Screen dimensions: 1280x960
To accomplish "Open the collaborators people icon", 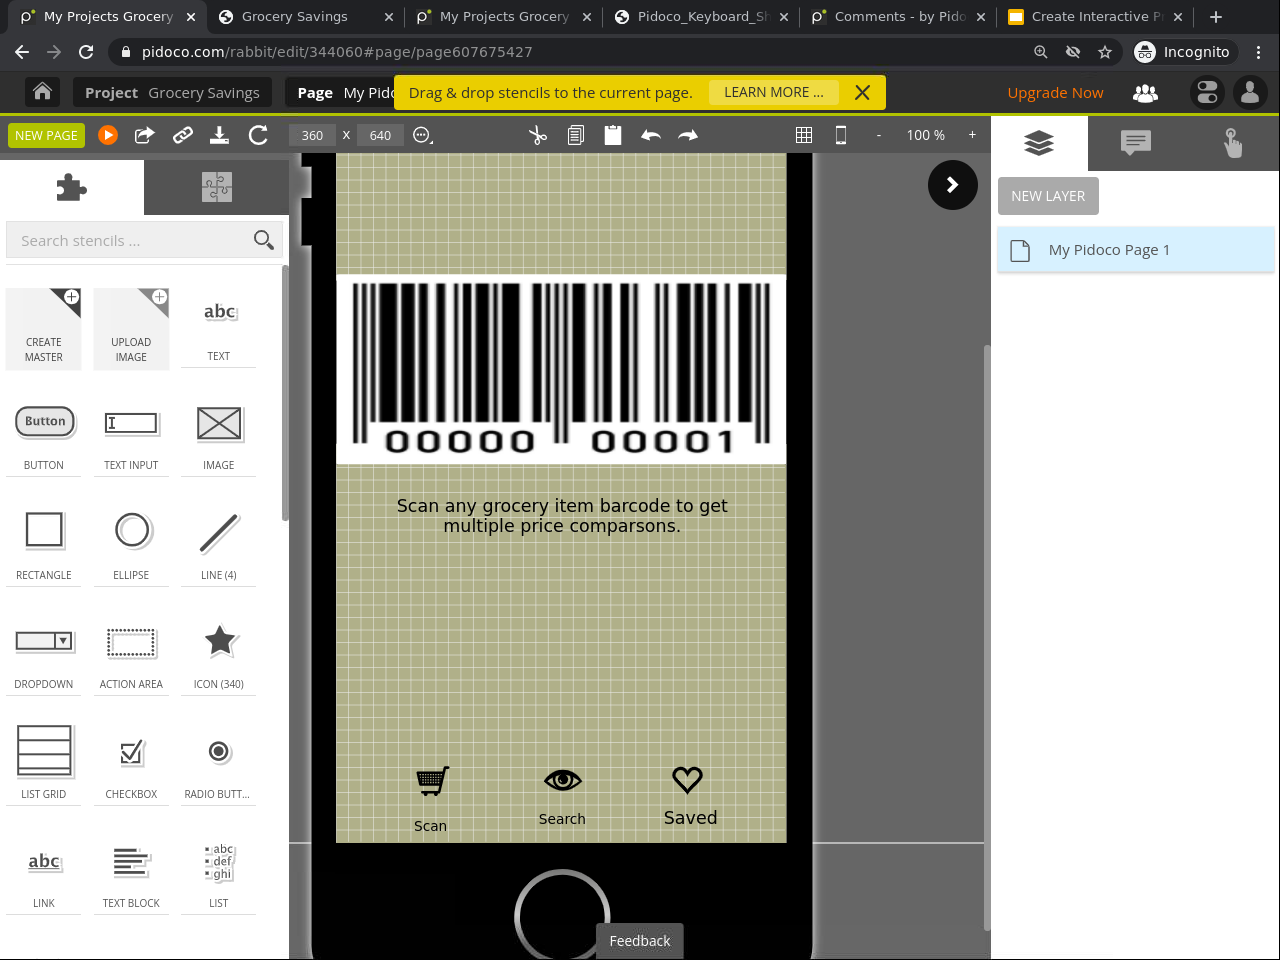I will [x=1146, y=93].
